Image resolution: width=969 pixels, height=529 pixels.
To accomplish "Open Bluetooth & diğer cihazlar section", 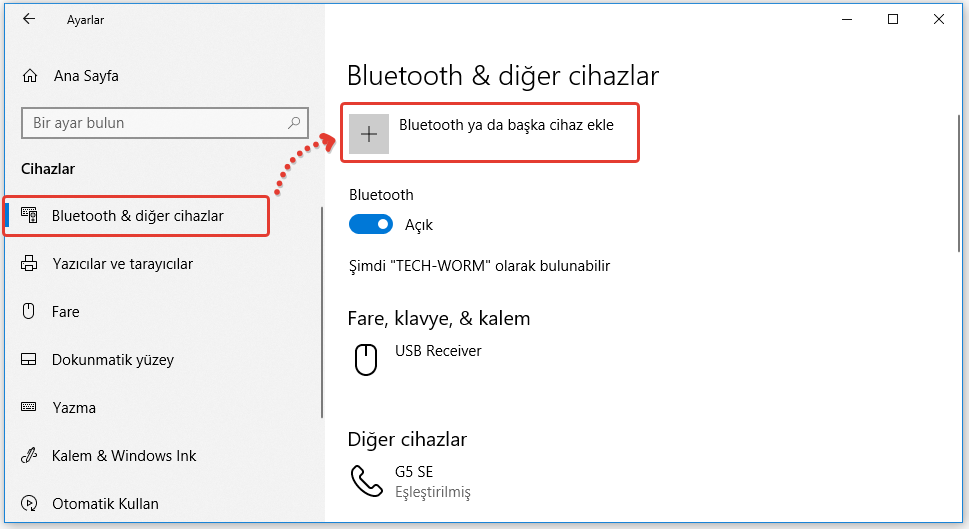I will pyautogui.click(x=138, y=216).
